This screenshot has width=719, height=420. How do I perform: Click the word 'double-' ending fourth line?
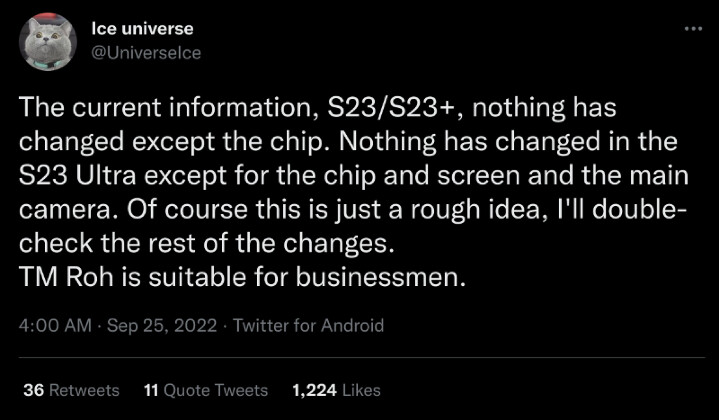pyautogui.click(x=640, y=210)
